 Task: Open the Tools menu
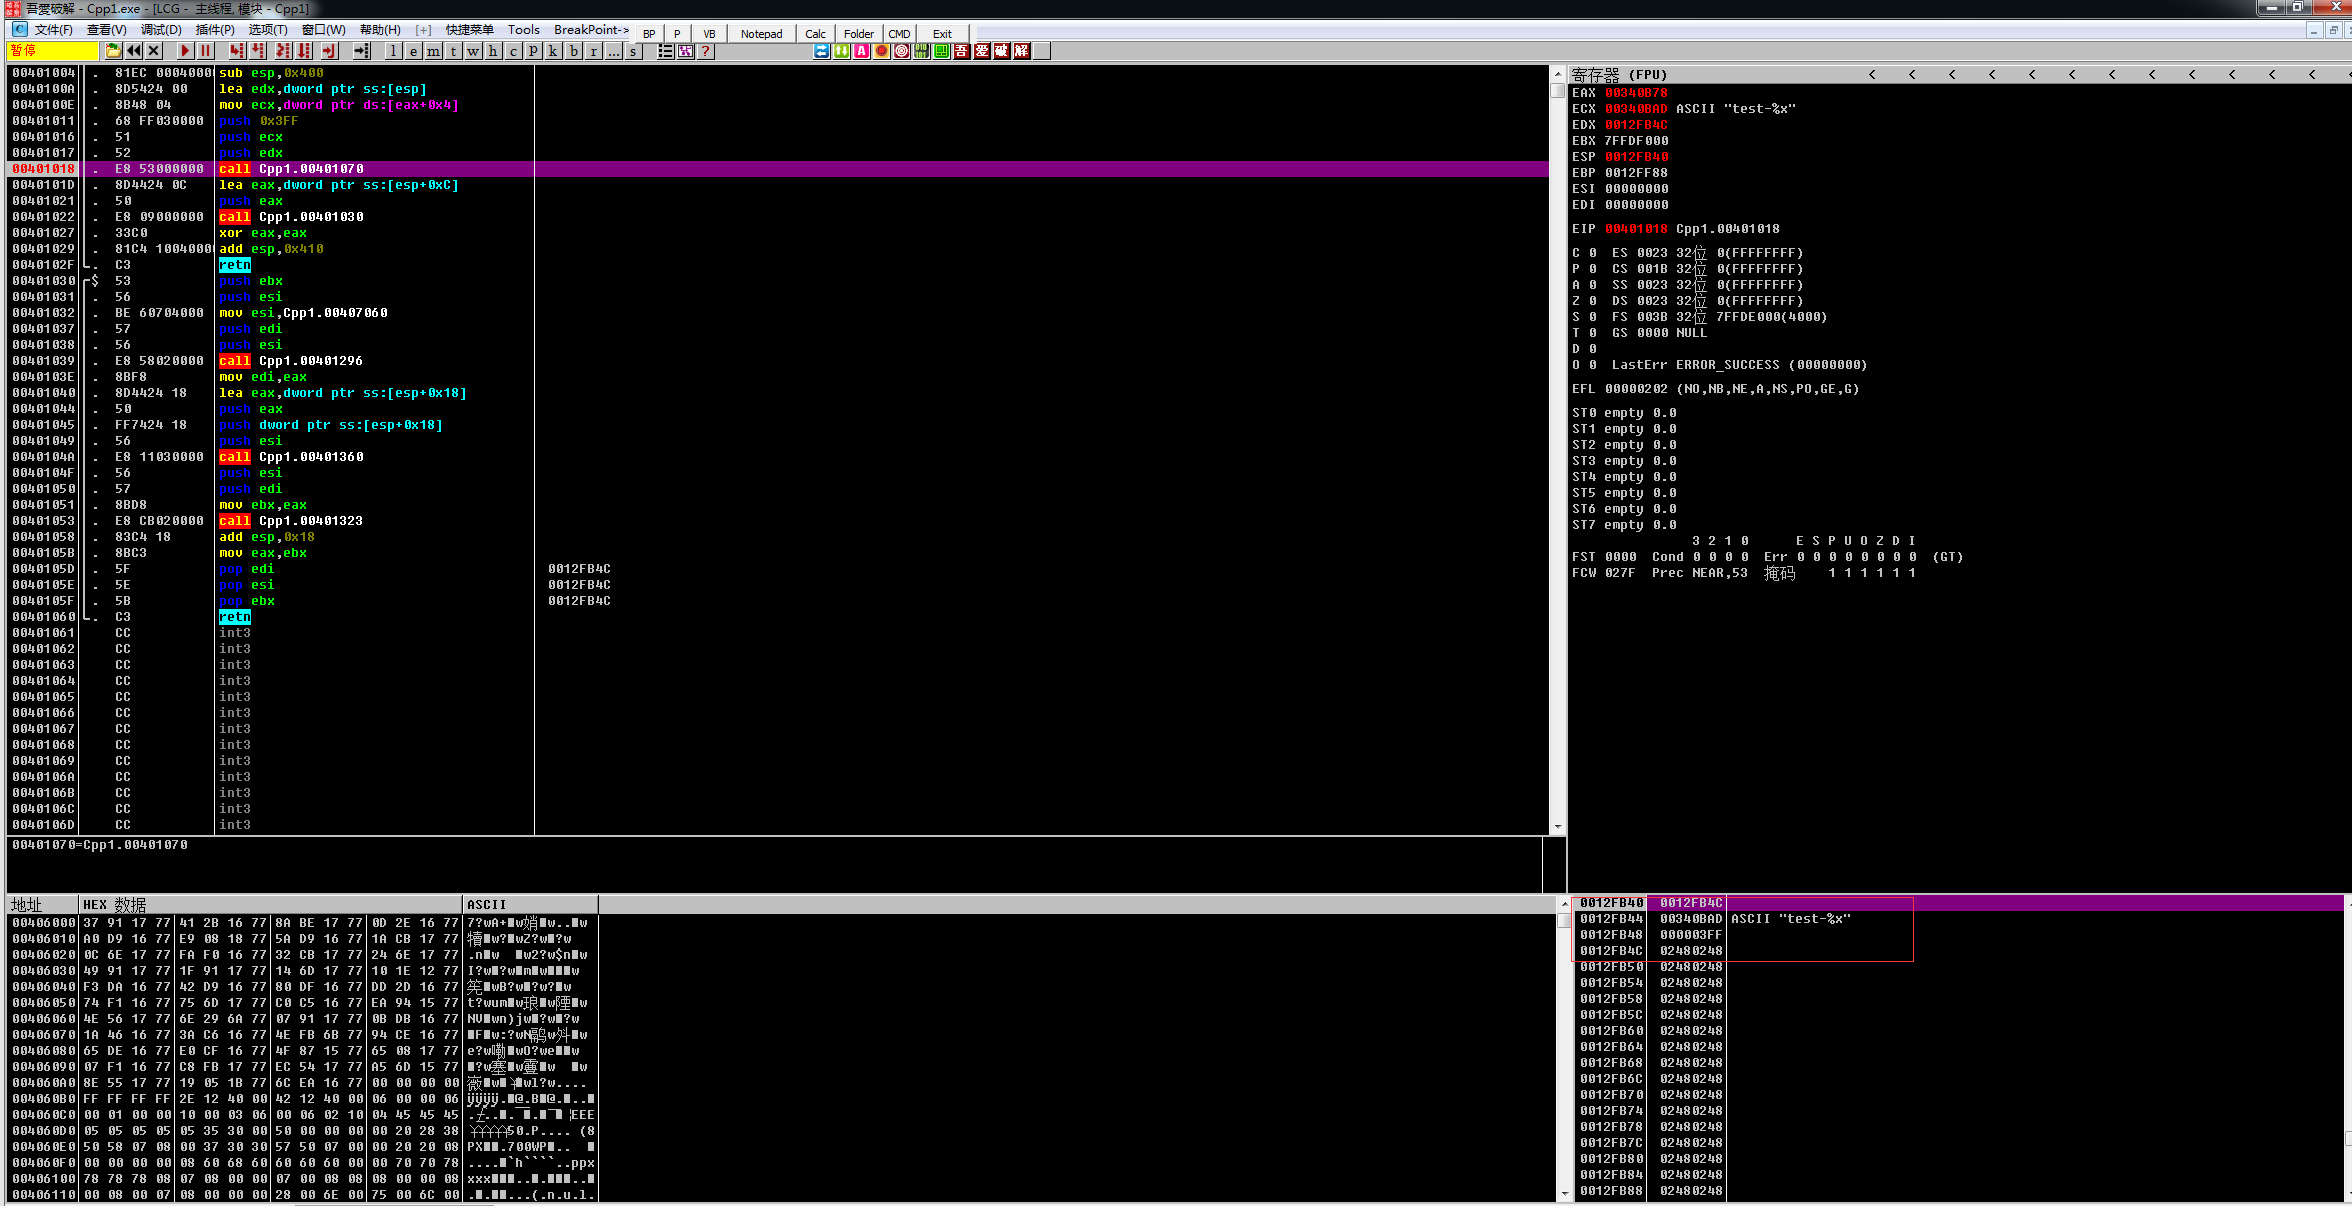524,30
